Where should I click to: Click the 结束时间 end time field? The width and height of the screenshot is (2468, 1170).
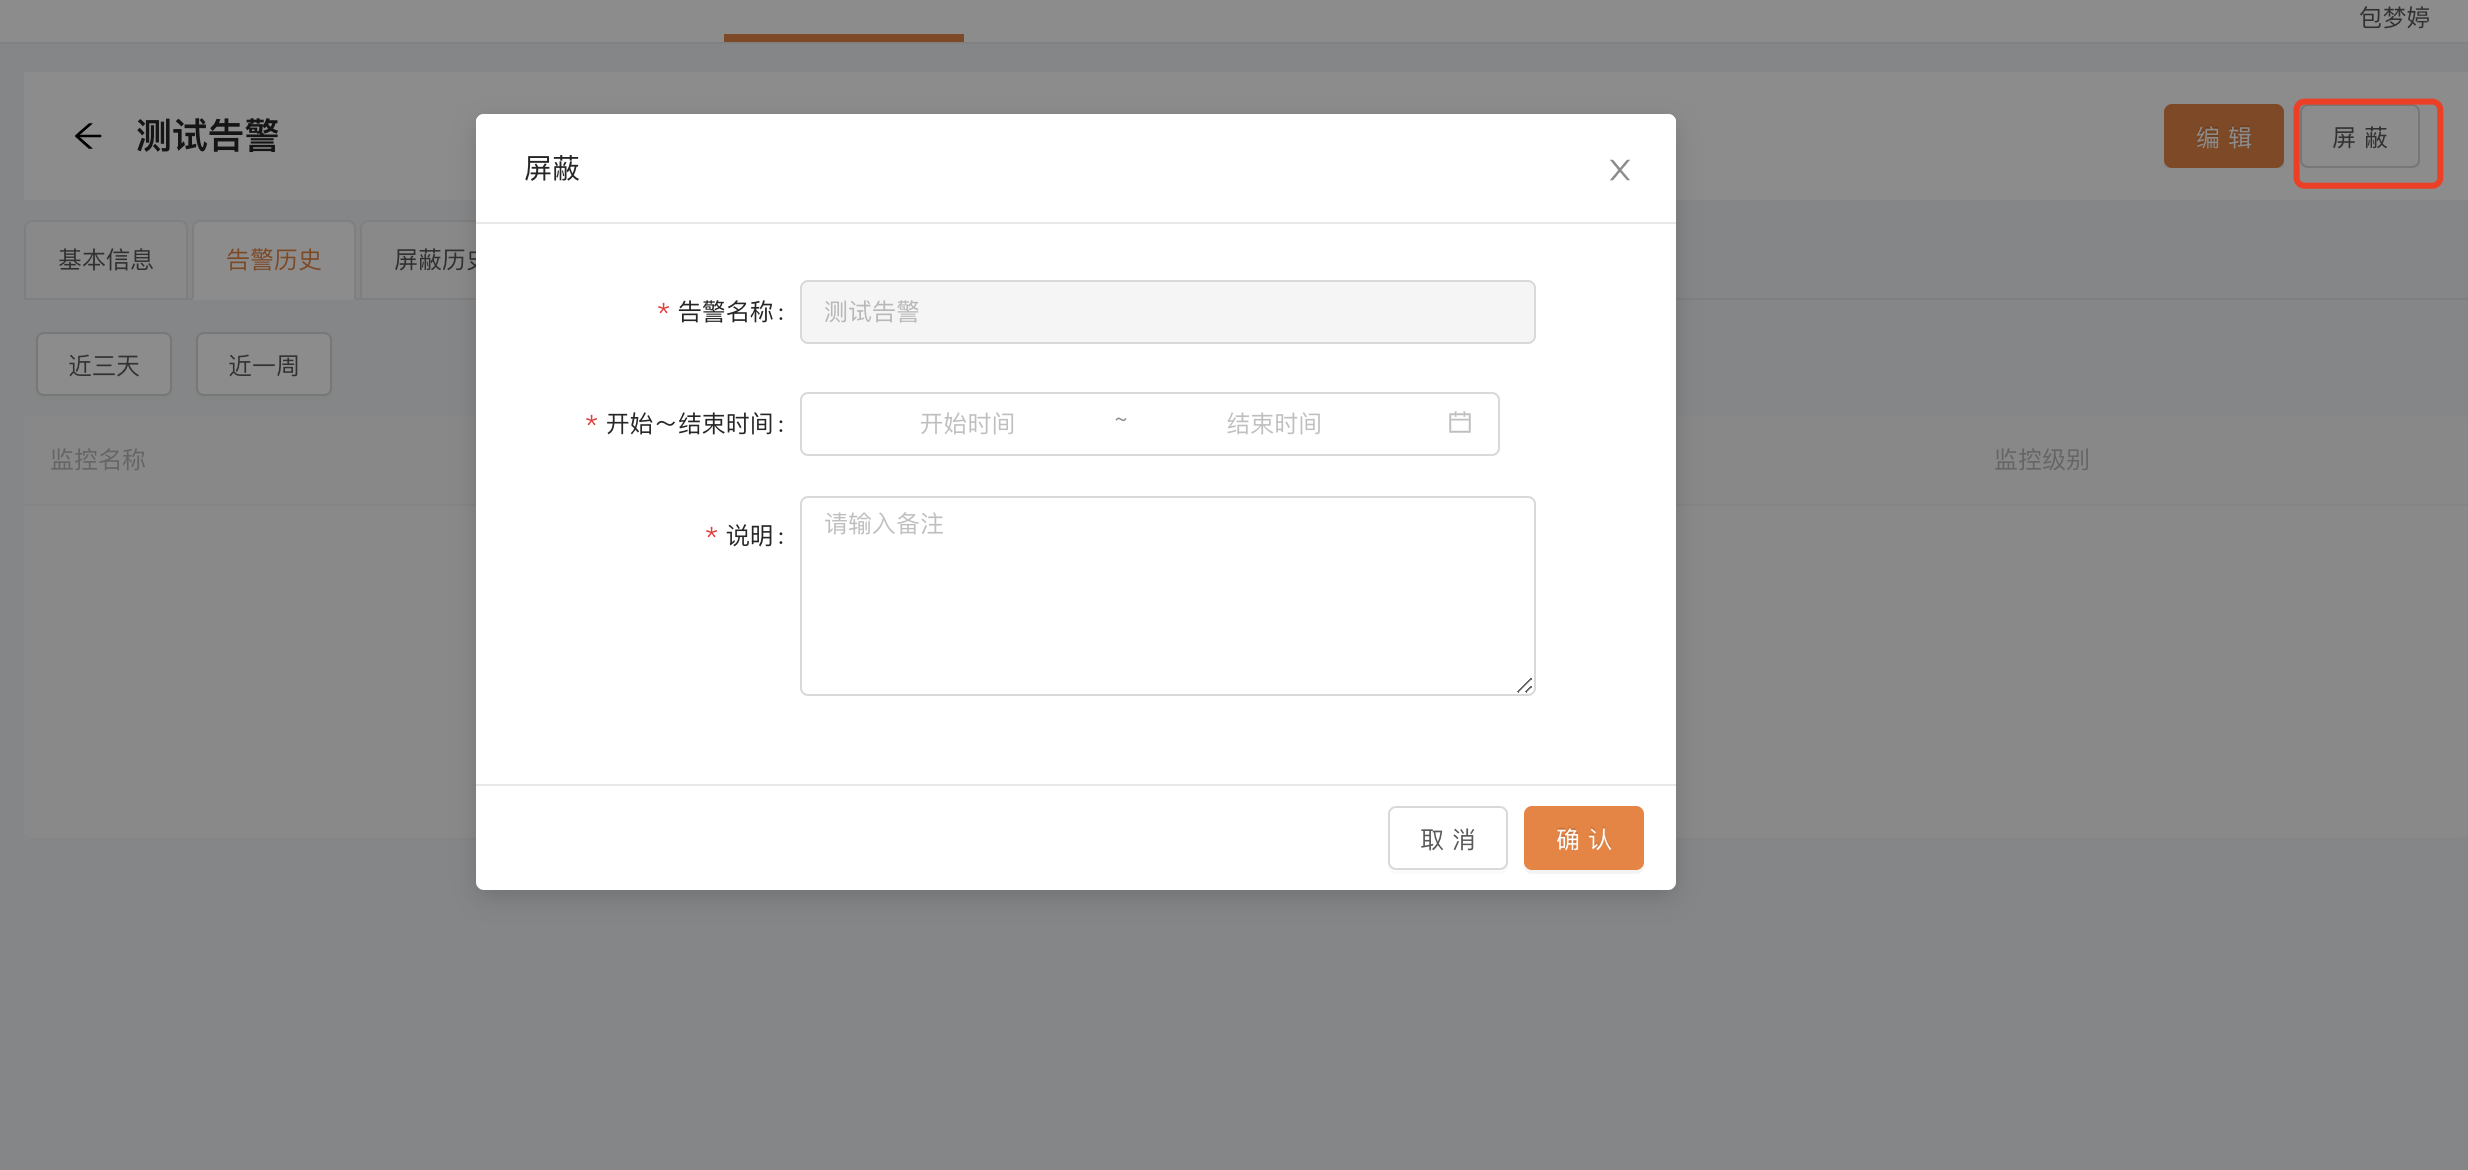pos(1273,424)
